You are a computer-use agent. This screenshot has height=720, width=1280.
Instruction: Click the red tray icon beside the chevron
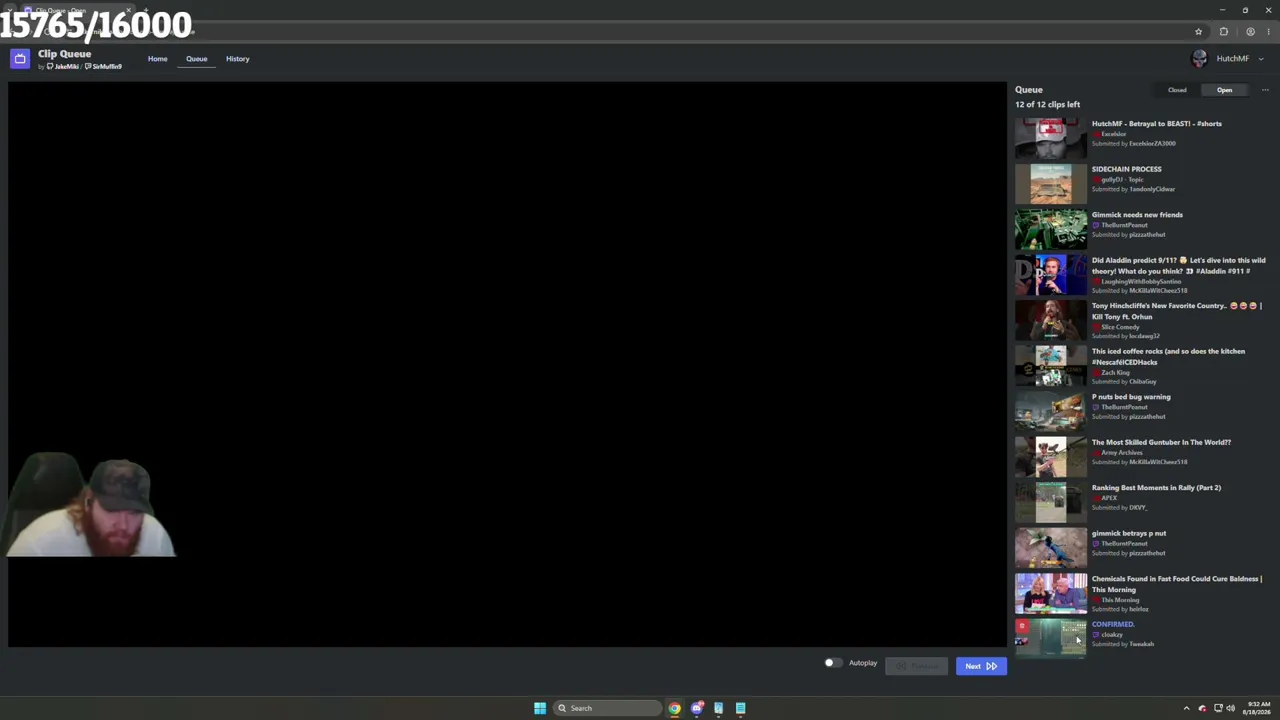coord(1202,708)
